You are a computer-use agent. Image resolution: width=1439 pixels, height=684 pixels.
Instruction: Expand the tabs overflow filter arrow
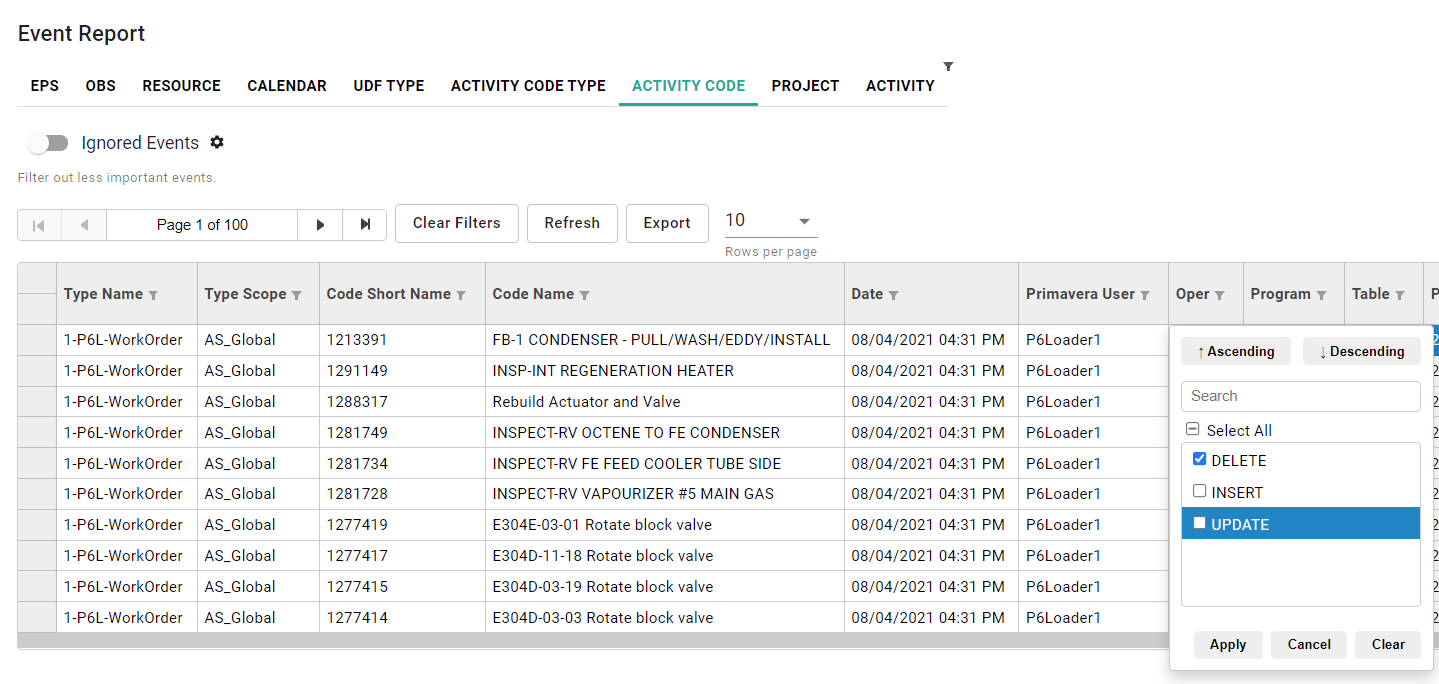948,67
